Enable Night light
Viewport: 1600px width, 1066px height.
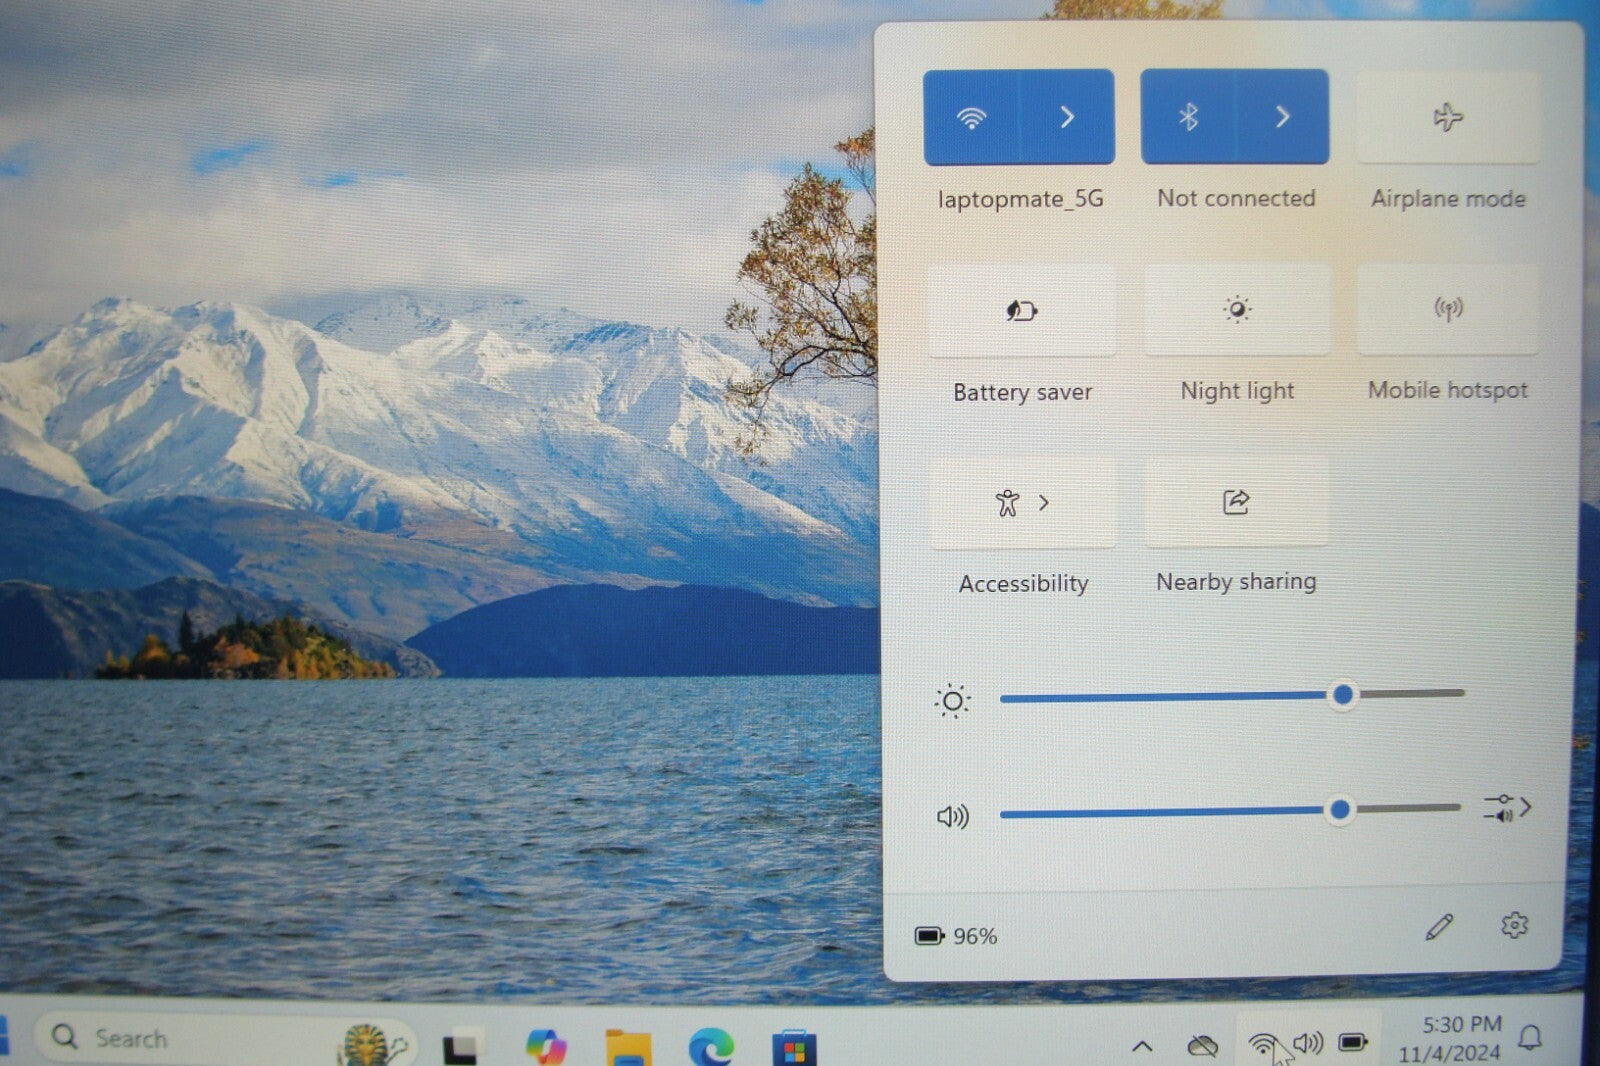(x=1237, y=310)
